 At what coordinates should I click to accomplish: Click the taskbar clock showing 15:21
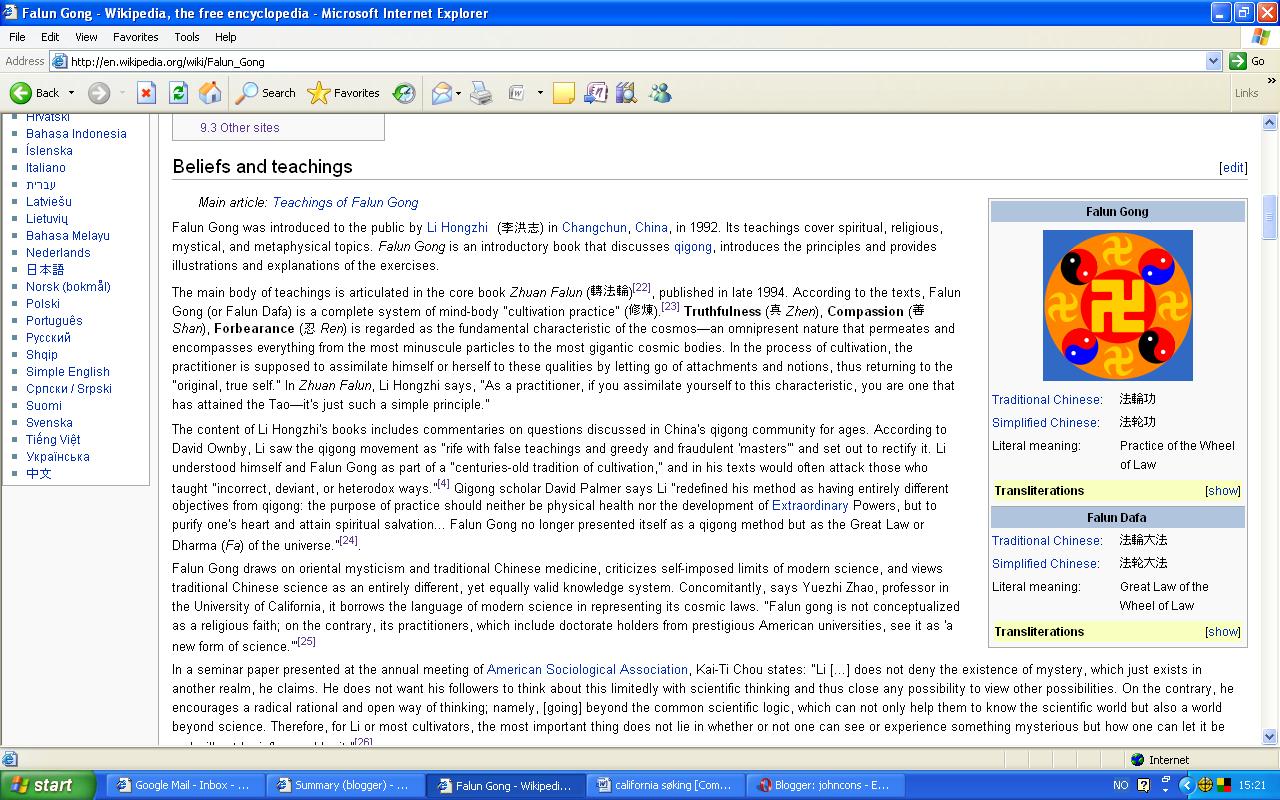click(x=1252, y=785)
